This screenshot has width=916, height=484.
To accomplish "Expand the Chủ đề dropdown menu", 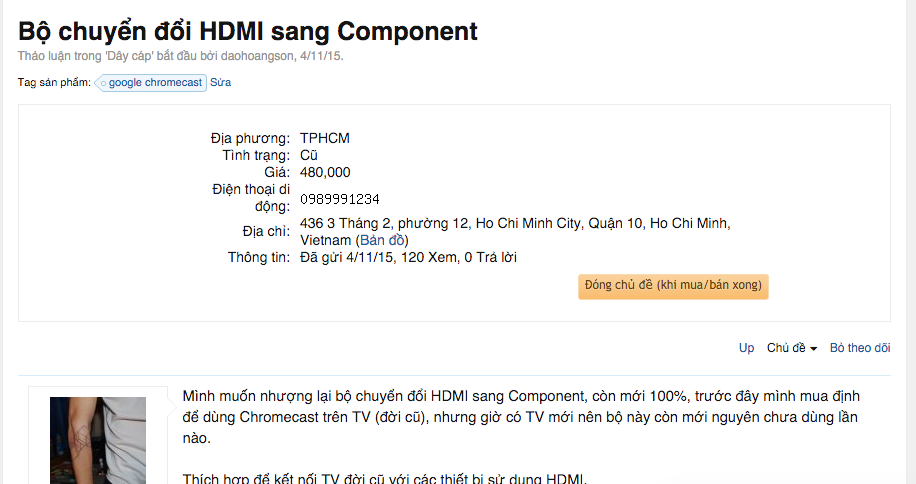I will pyautogui.click(x=792, y=347).
